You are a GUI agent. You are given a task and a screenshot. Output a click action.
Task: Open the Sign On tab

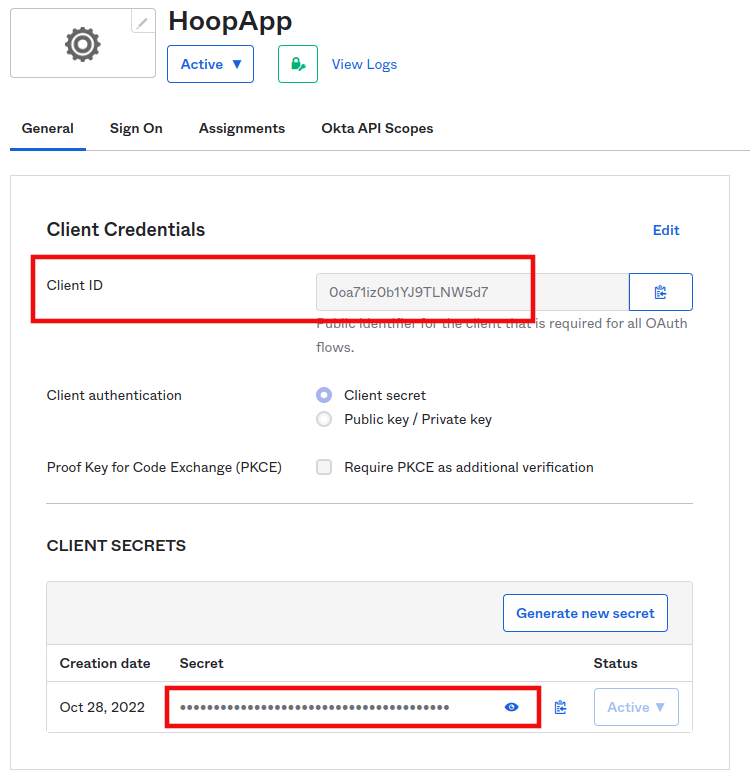(136, 128)
